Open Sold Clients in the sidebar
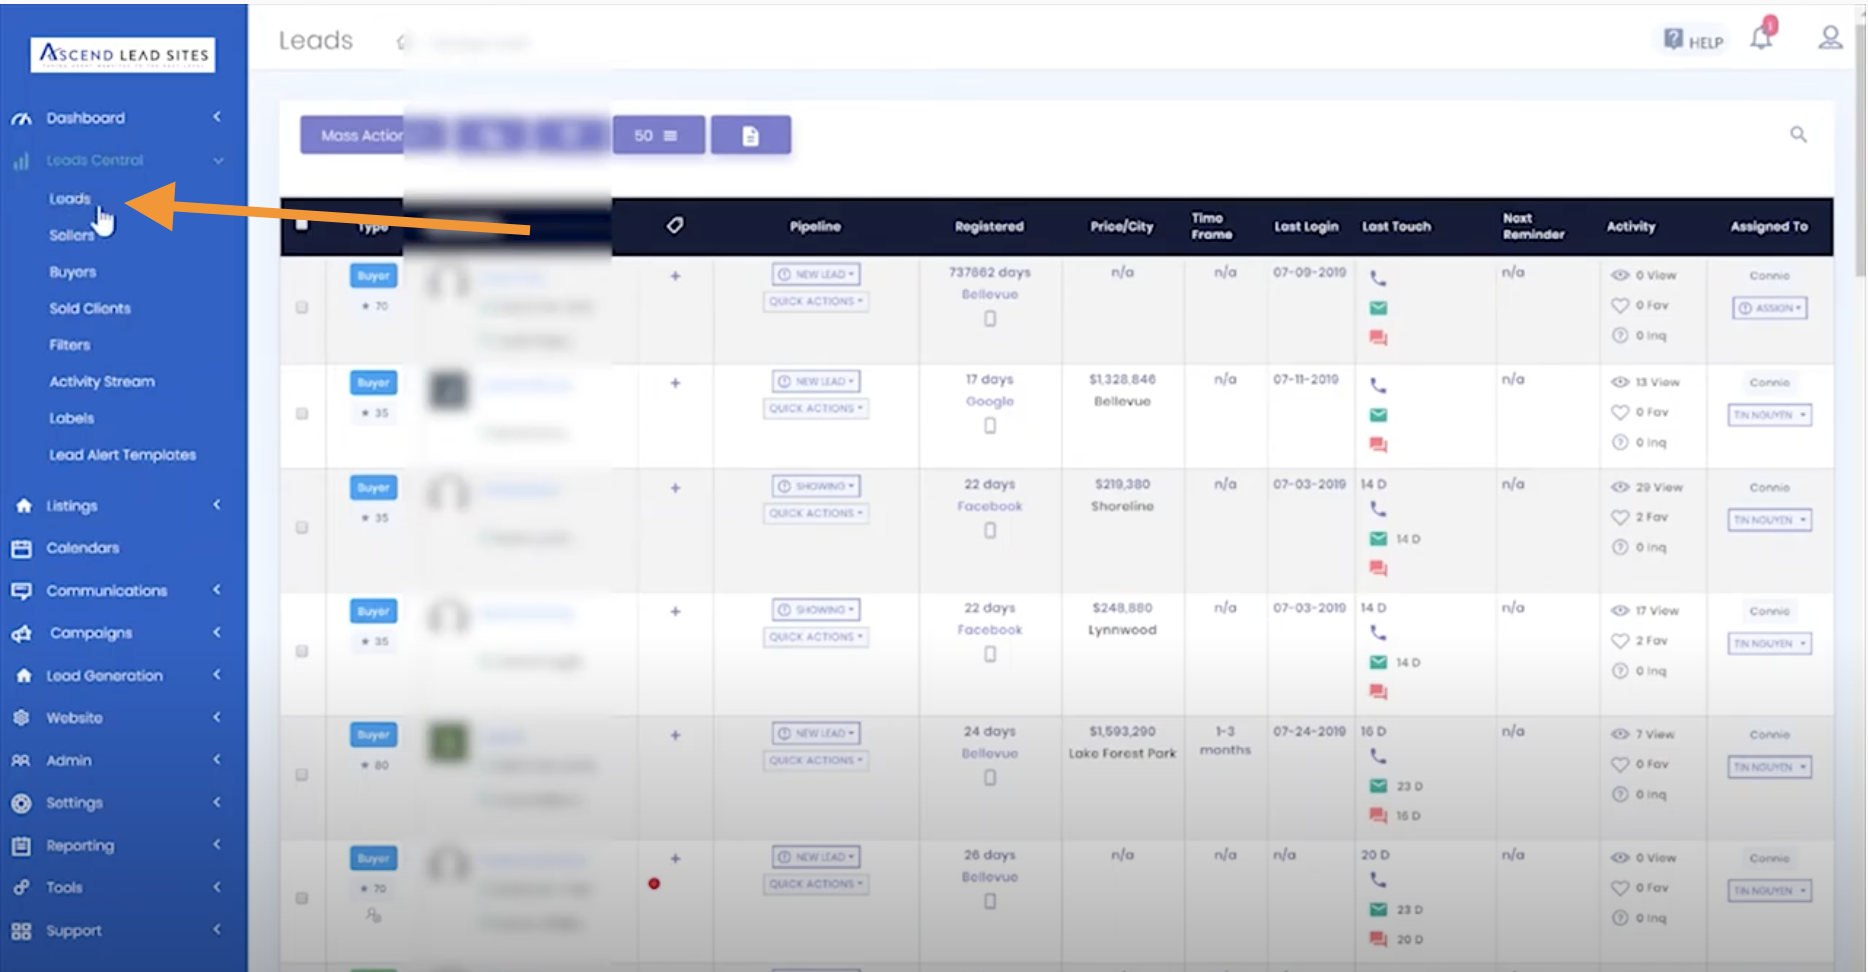Screen dimensions: 1868x972 pos(90,308)
